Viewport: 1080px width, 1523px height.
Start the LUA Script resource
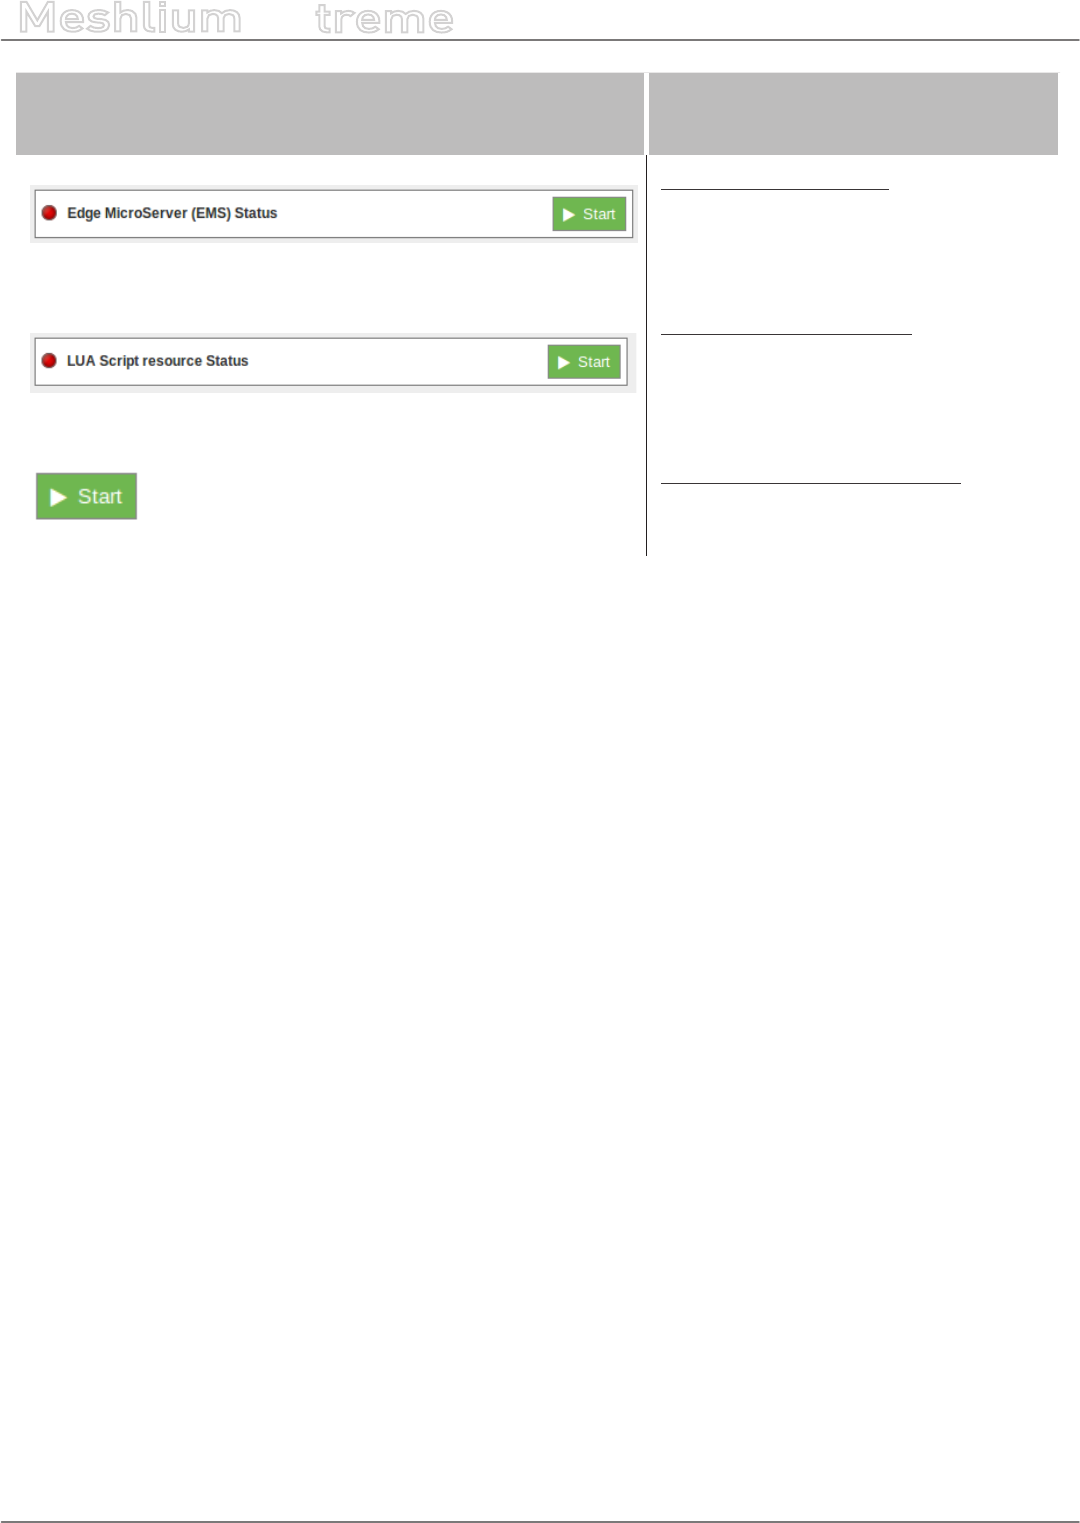(x=584, y=362)
